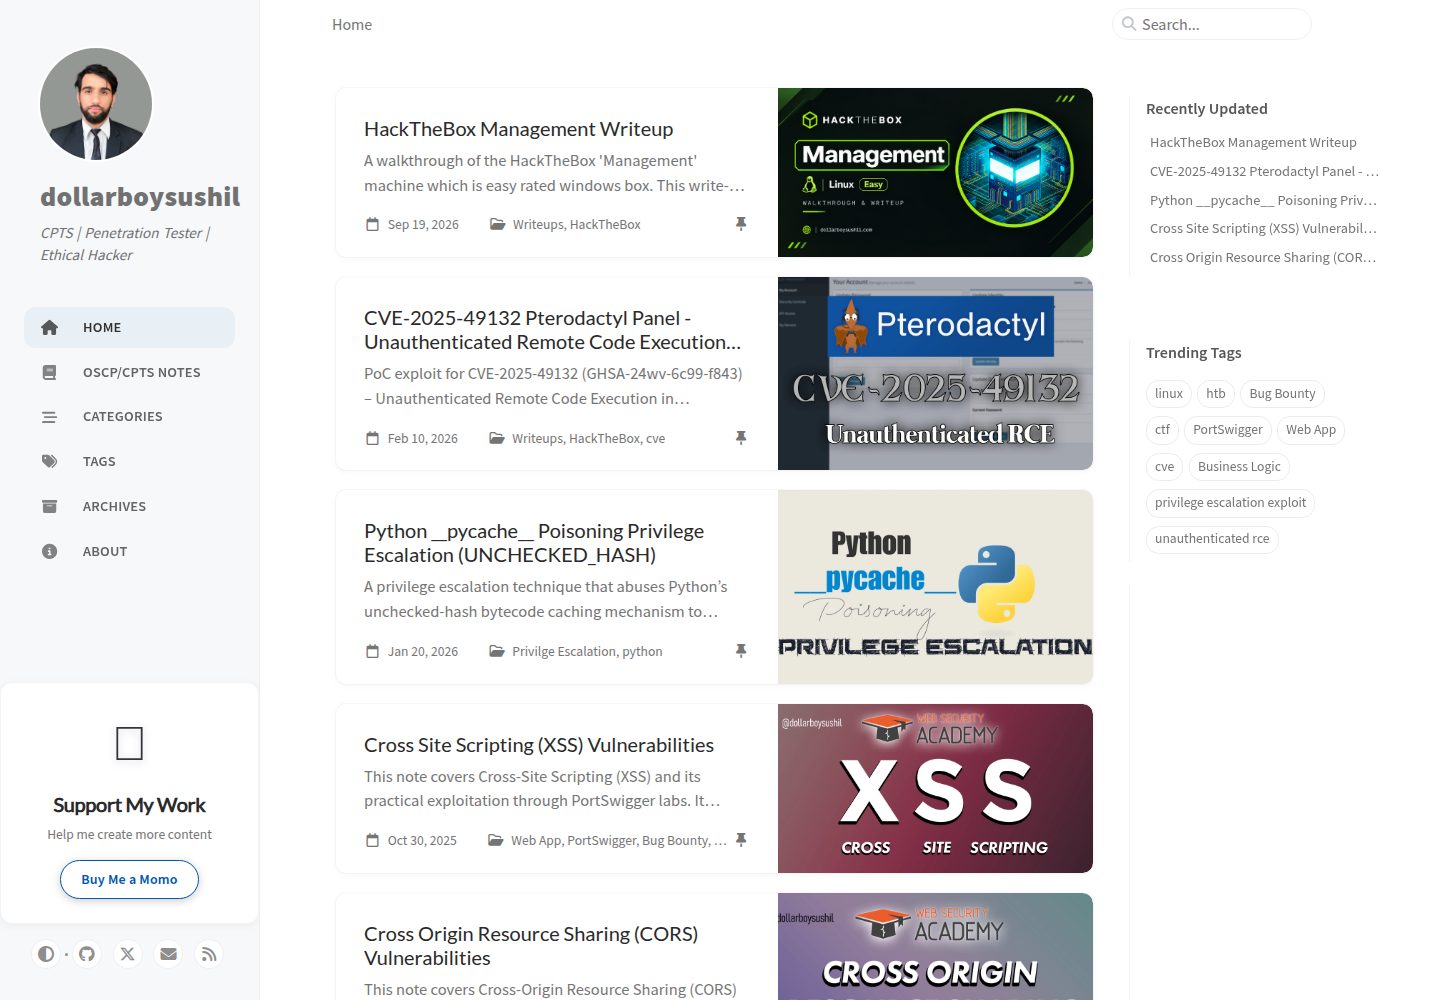This screenshot has height=1000, width=1440.
Task: Click the Home breadcrumb at top
Action: (x=352, y=25)
